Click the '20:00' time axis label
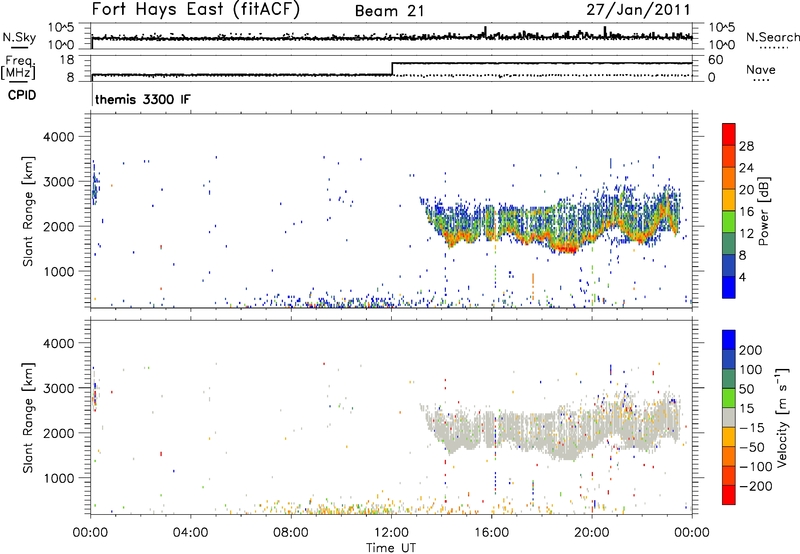The height and width of the screenshot is (554, 800). coord(591,533)
